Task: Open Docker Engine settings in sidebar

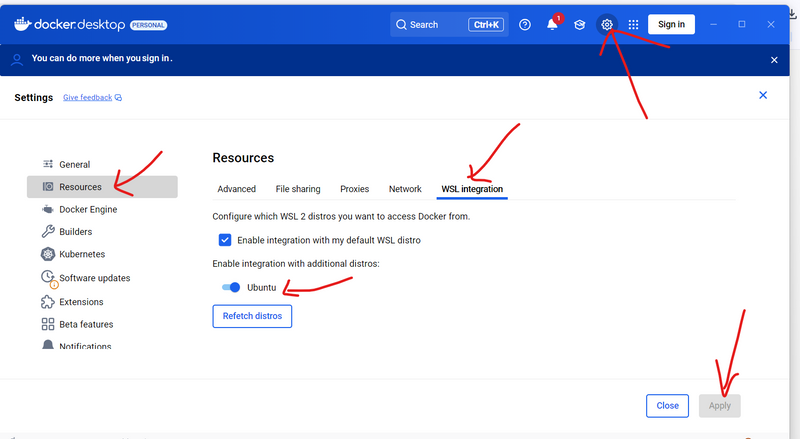Action: [88, 209]
